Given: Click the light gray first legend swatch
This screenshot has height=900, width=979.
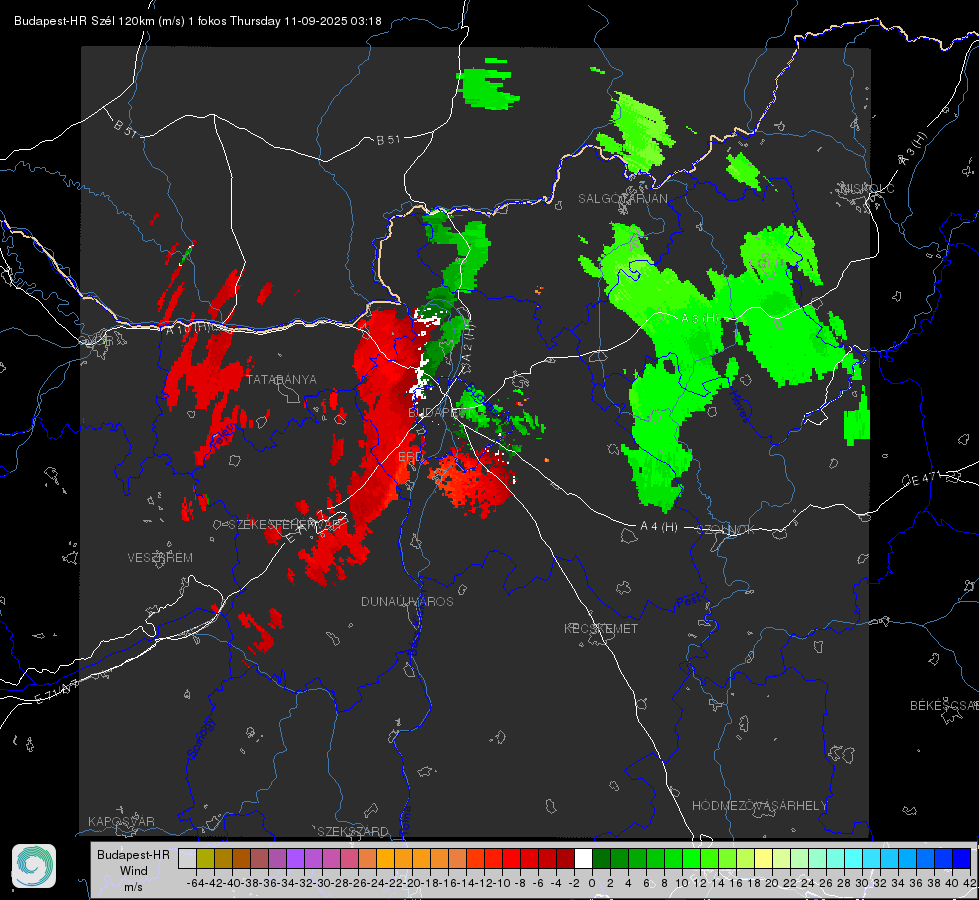Looking at the screenshot, I should click(x=187, y=859).
